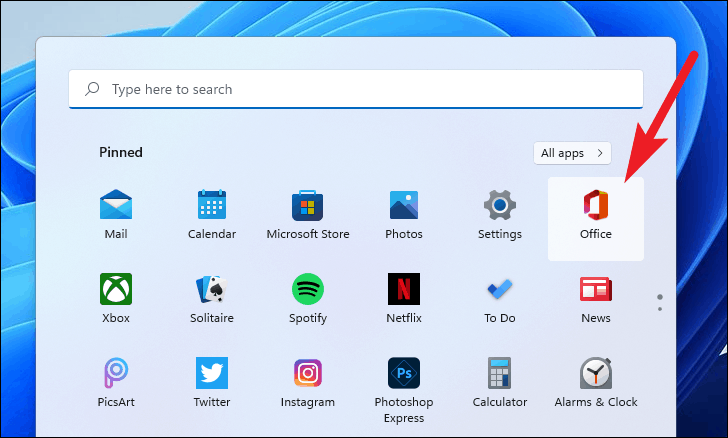Open Settings gear icon
Image resolution: width=728 pixels, height=438 pixels.
(500, 205)
